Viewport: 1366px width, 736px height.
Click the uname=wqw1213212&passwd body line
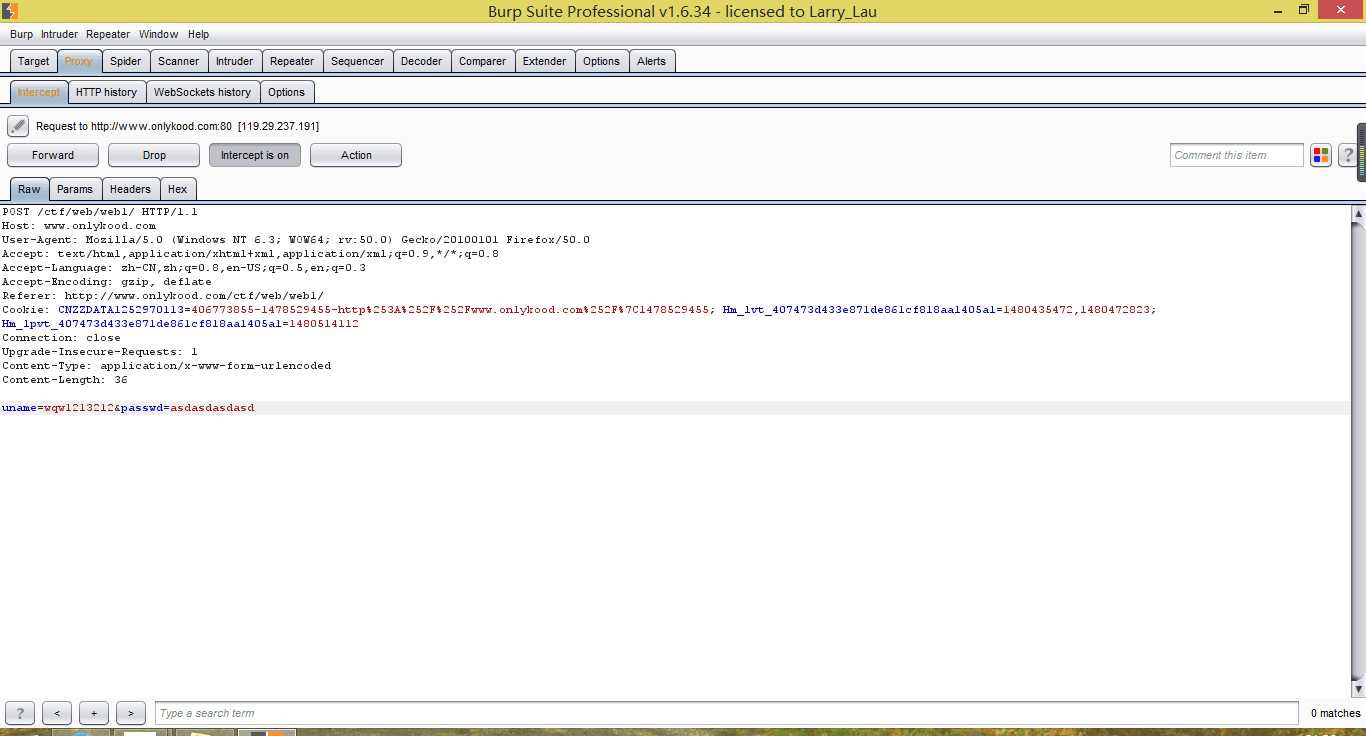128,408
